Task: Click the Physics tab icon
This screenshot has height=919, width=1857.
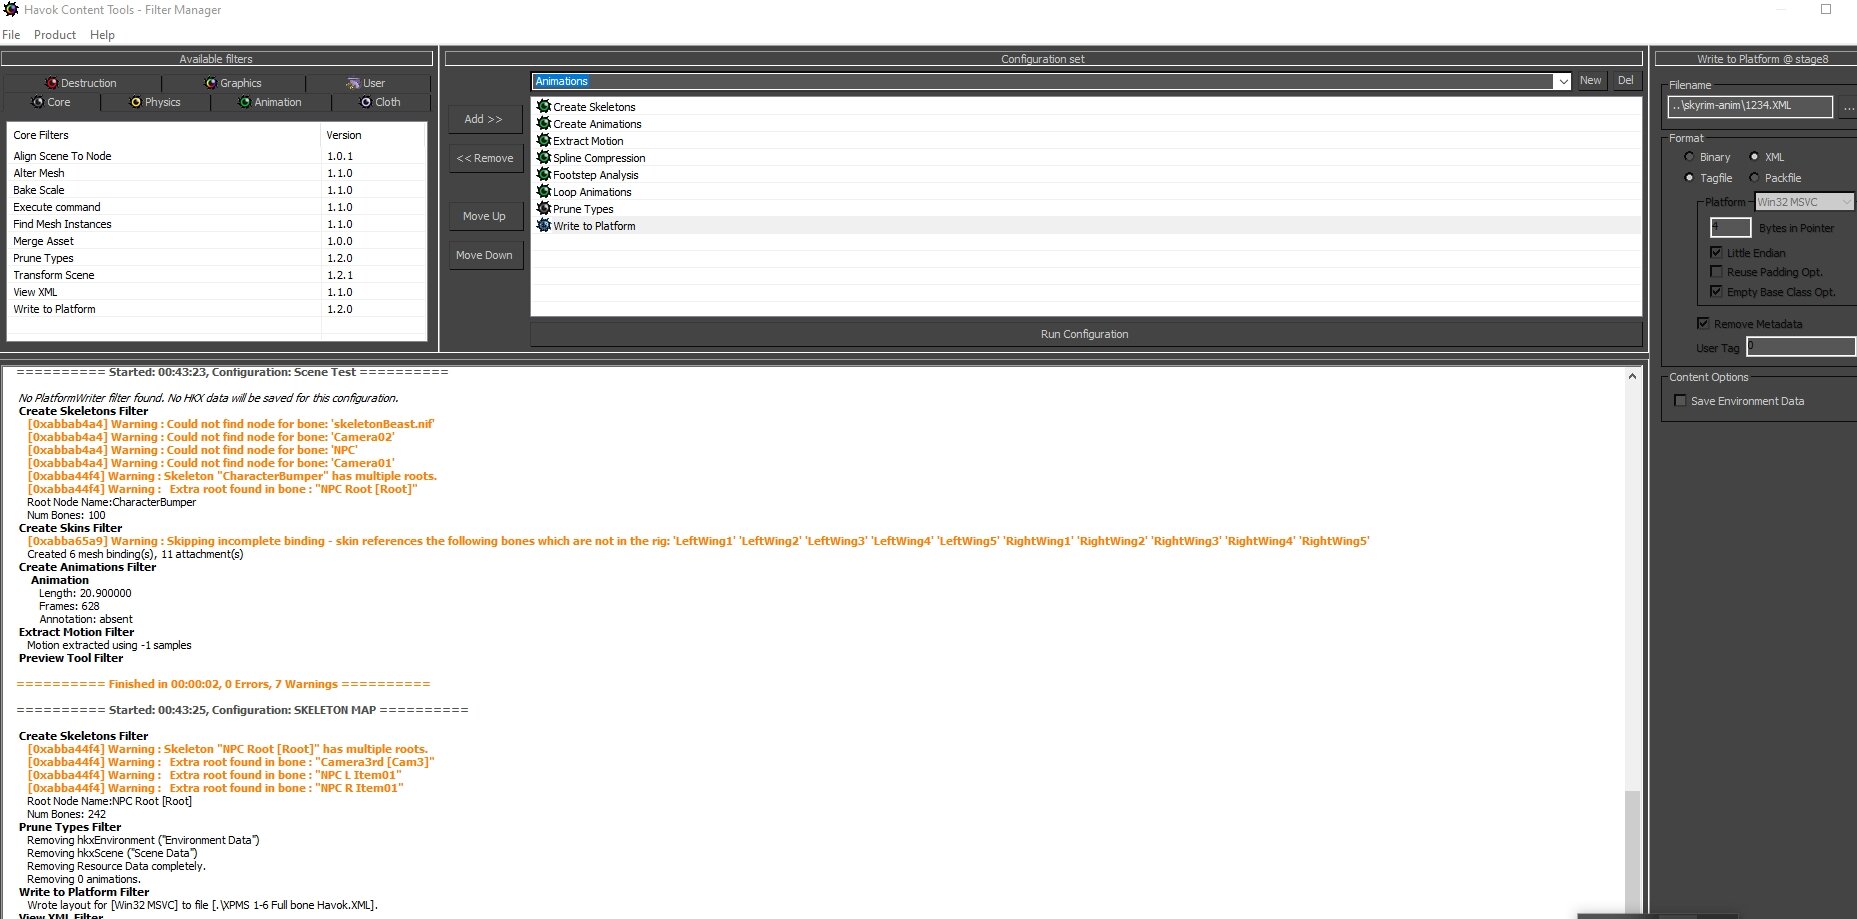Action: click(136, 102)
